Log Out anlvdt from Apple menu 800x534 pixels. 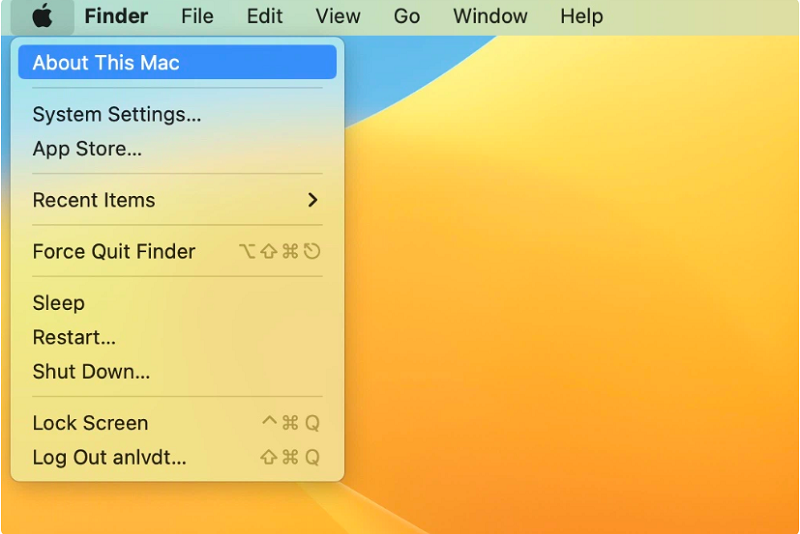177,457
